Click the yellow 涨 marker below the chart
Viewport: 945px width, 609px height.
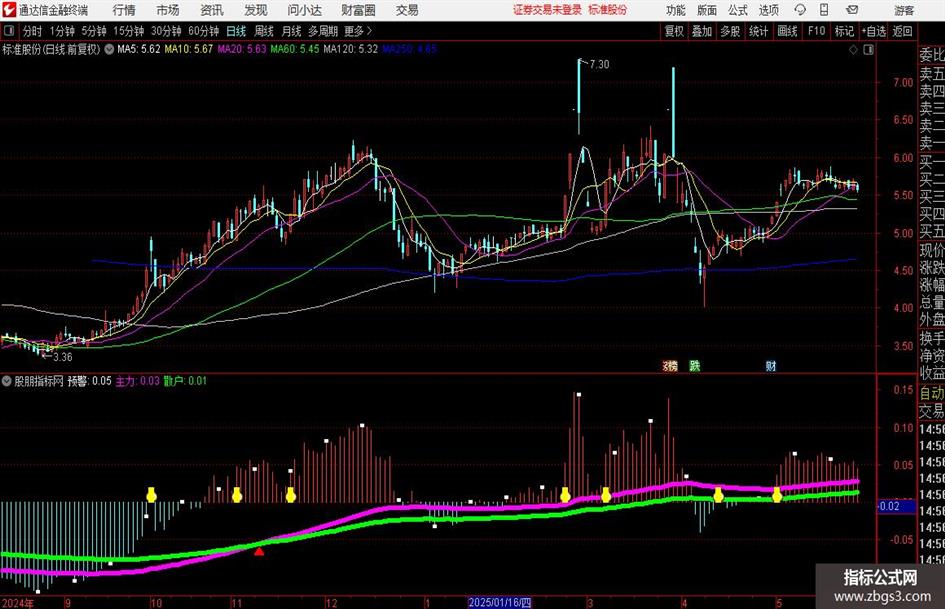point(670,365)
